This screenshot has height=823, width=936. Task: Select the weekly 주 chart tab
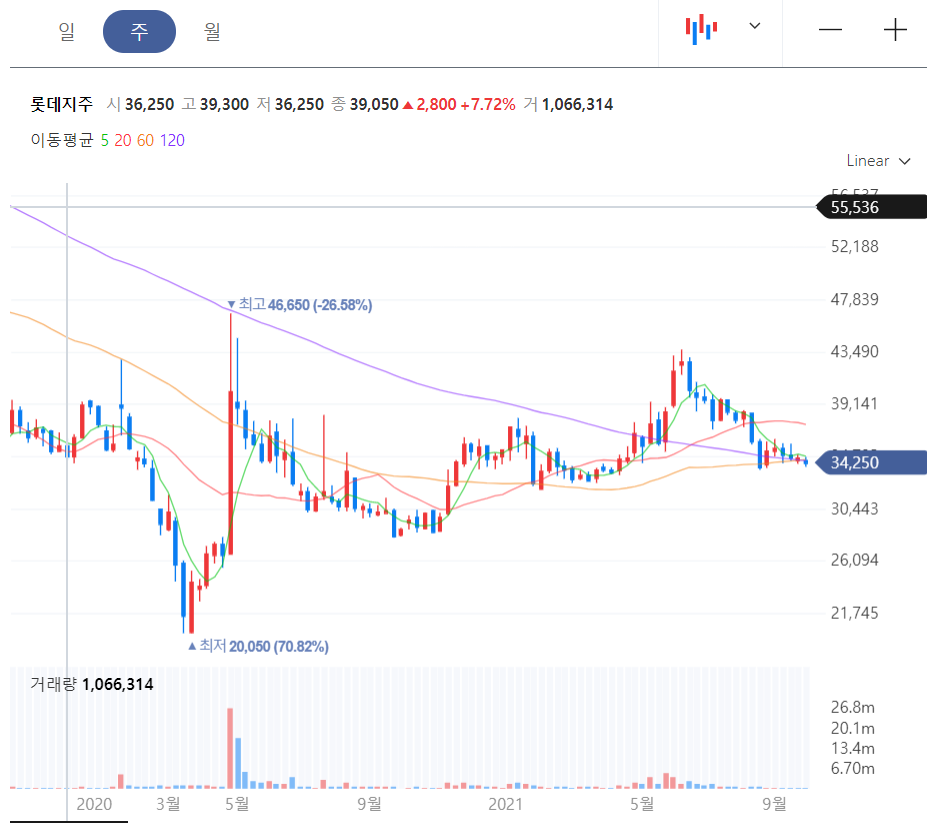pyautogui.click(x=139, y=31)
